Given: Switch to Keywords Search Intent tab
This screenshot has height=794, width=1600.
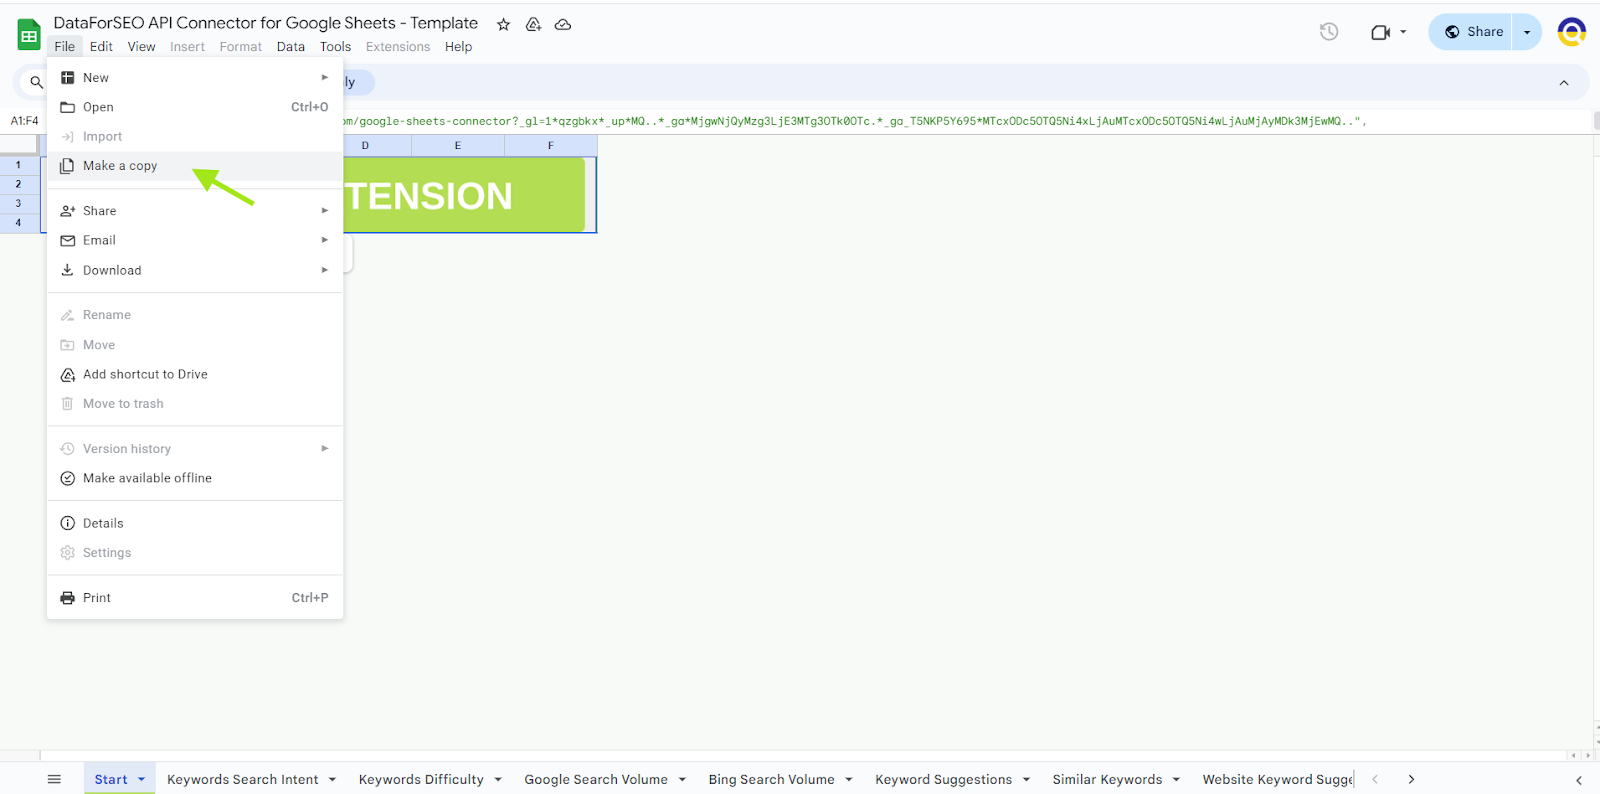Looking at the screenshot, I should (x=243, y=780).
